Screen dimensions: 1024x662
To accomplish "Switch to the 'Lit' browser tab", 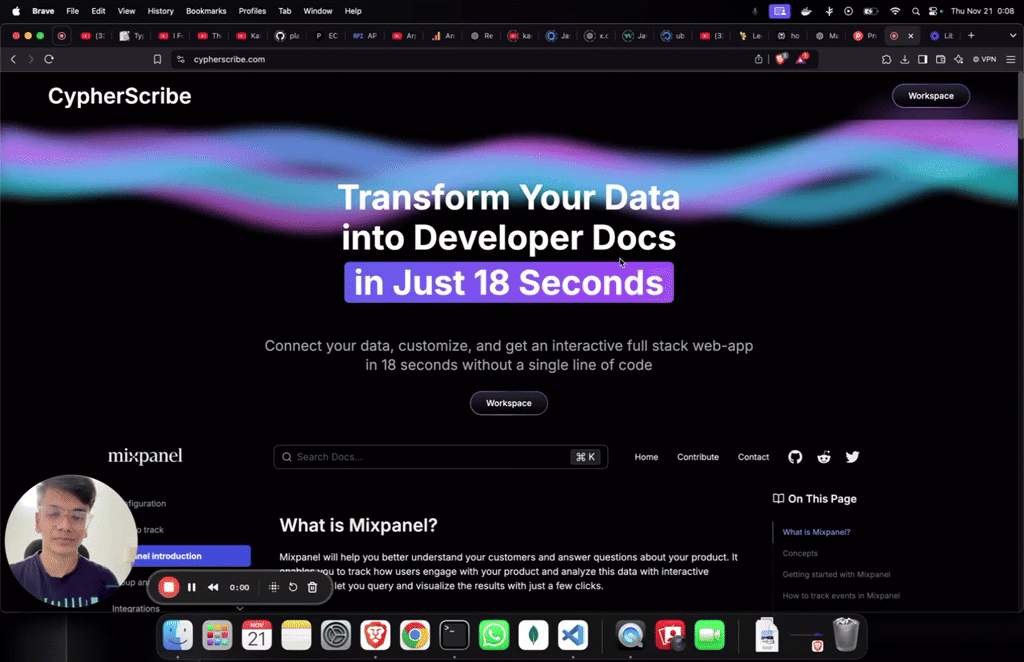I will [x=942, y=36].
